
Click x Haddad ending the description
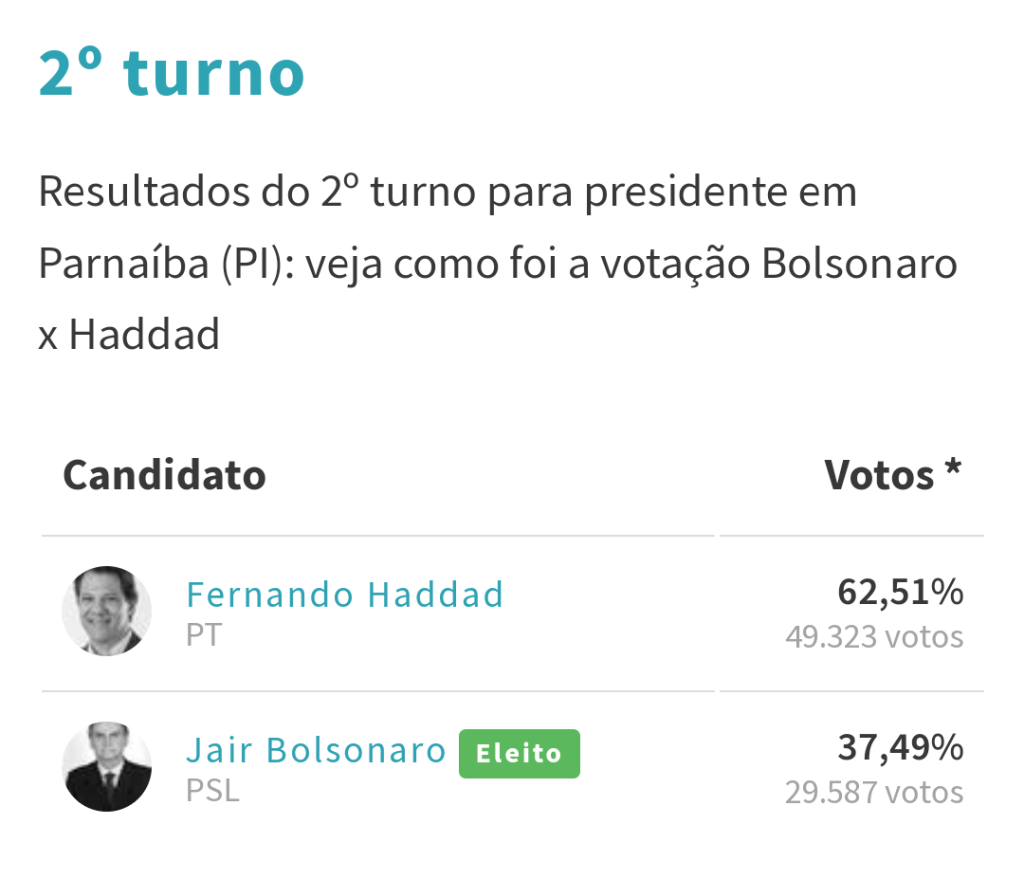click(x=129, y=334)
